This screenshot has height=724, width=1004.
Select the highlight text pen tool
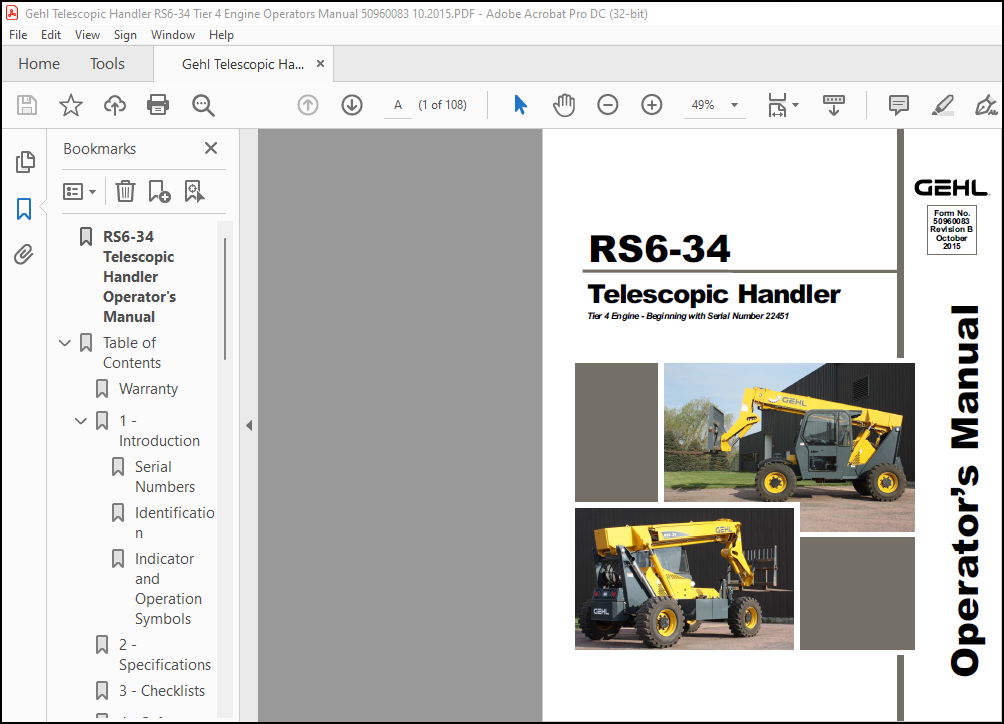click(x=943, y=105)
